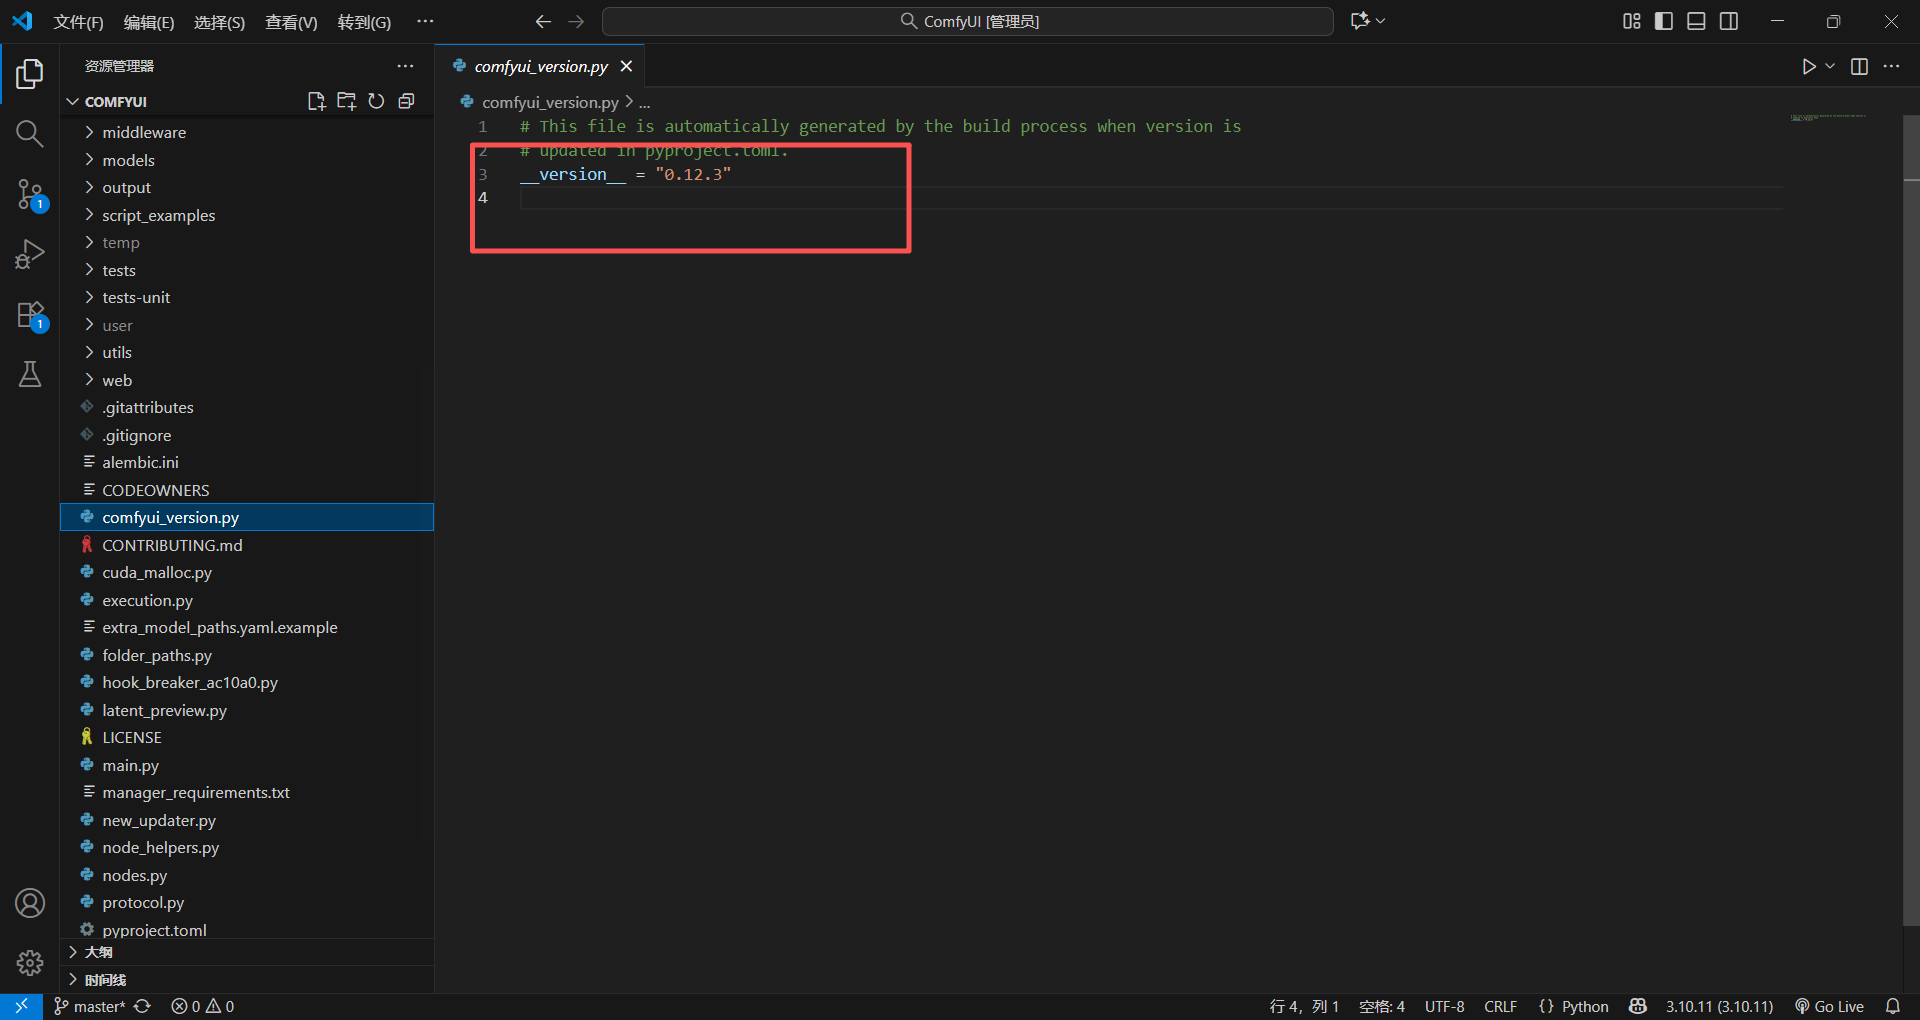Open the 查看(V) menu
This screenshot has height=1020, width=1920.
click(x=291, y=22)
